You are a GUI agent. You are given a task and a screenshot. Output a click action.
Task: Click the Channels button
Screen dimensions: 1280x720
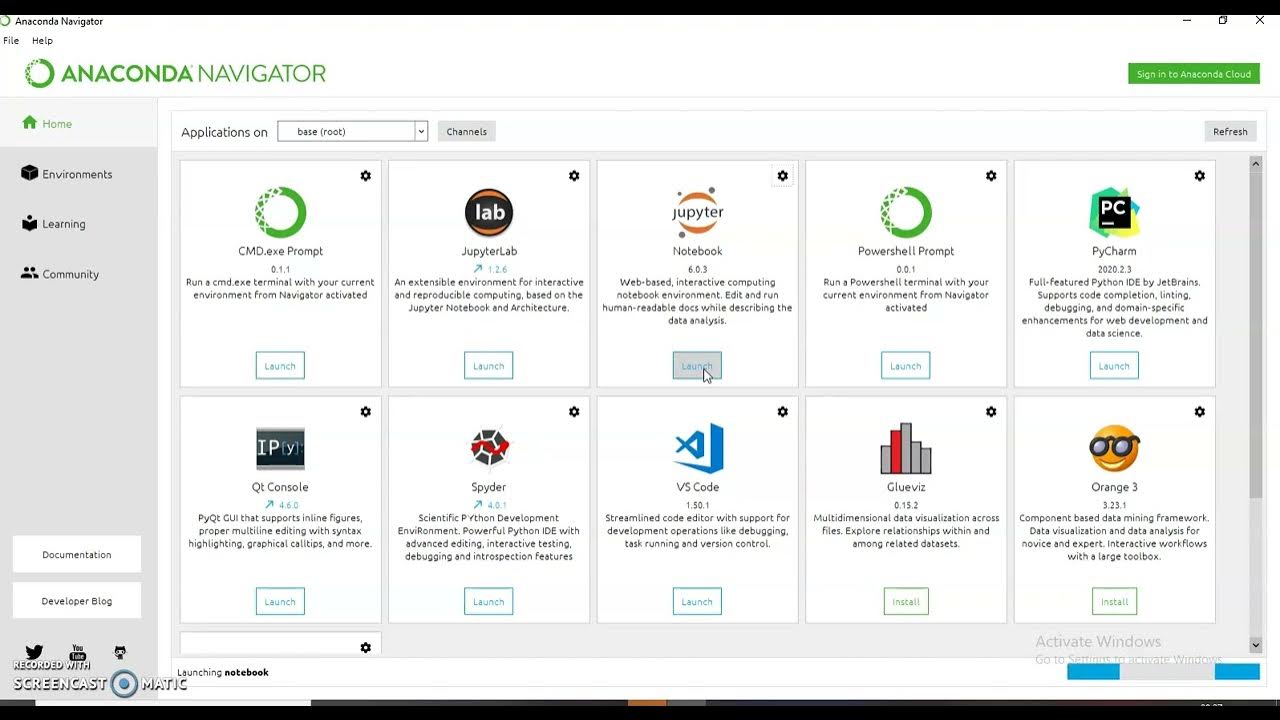tap(467, 131)
